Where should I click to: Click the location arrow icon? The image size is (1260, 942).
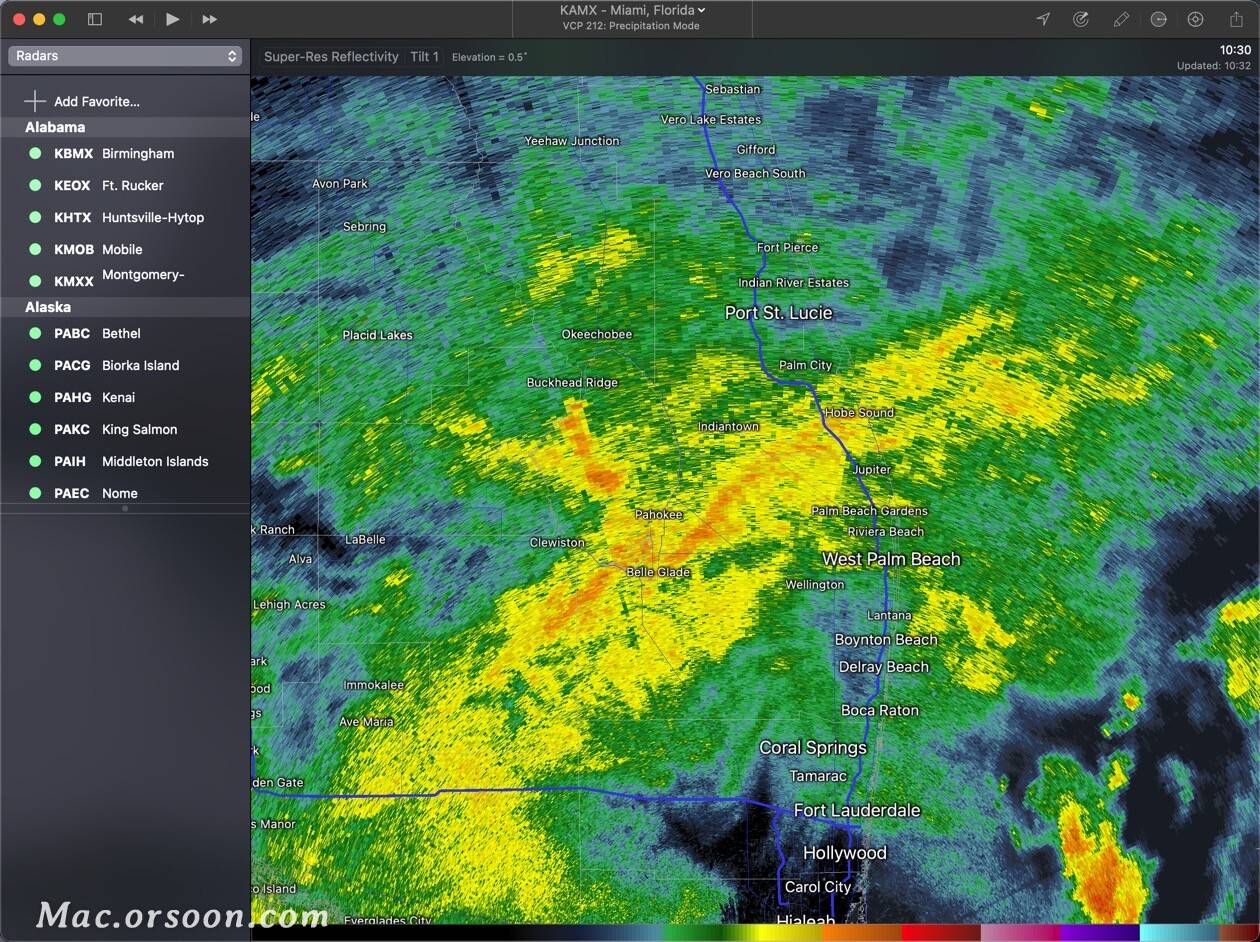tap(1043, 19)
